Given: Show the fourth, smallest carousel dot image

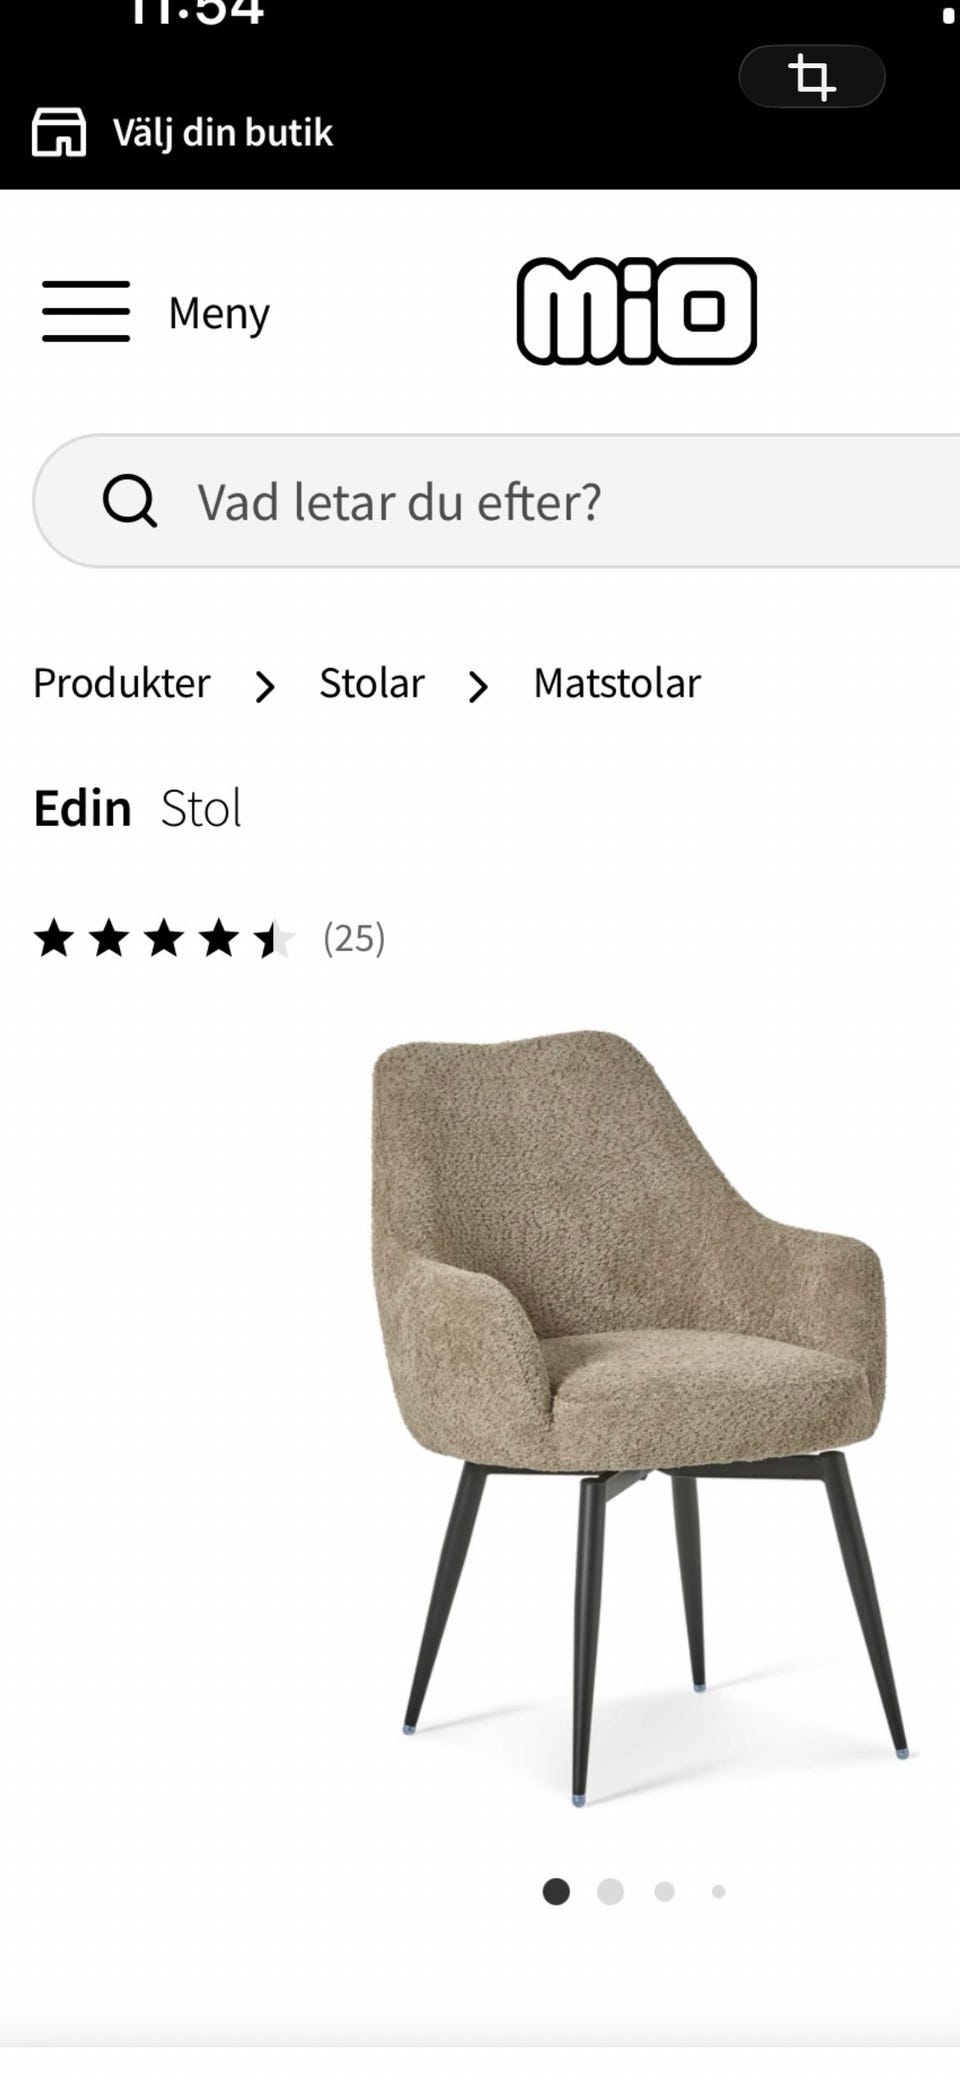Looking at the screenshot, I should point(718,1891).
